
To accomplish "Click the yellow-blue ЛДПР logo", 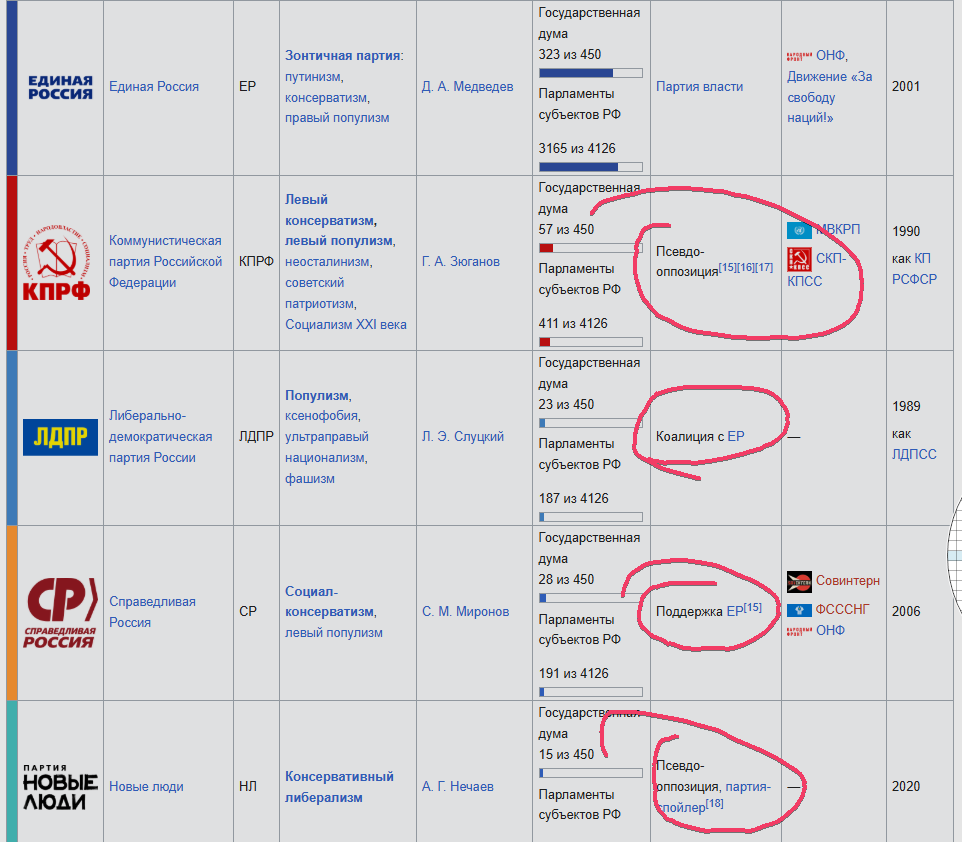I will pos(60,437).
